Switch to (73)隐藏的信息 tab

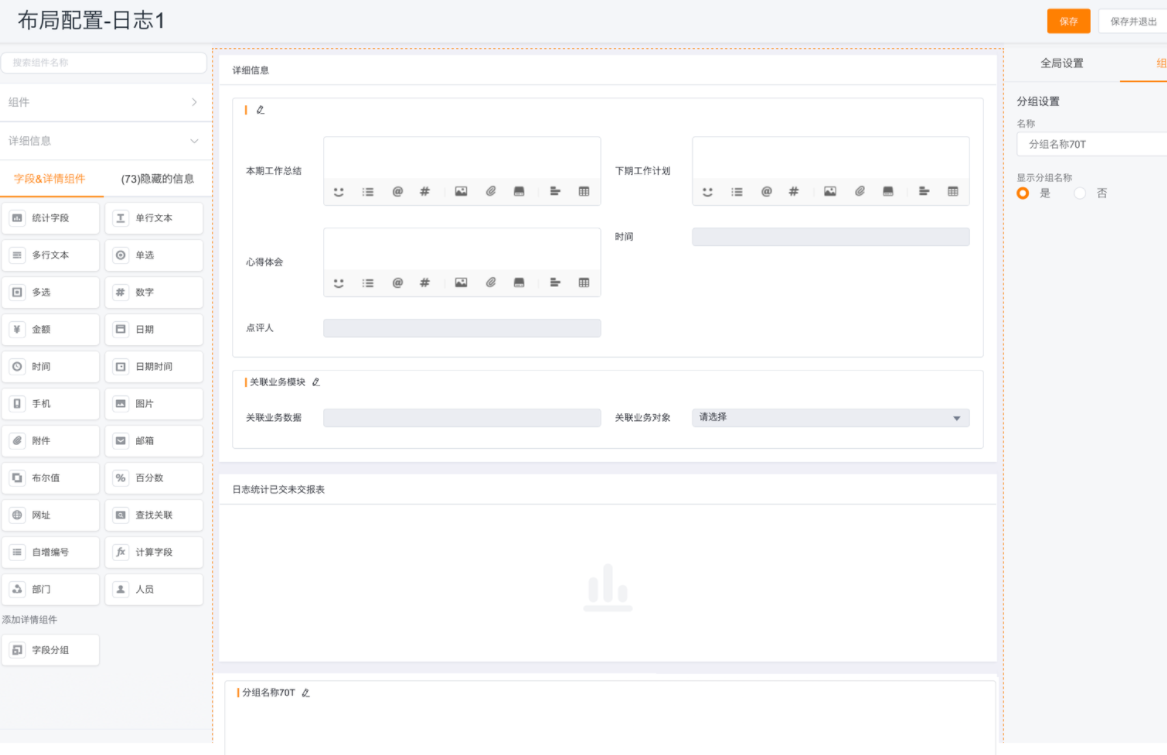(157, 179)
